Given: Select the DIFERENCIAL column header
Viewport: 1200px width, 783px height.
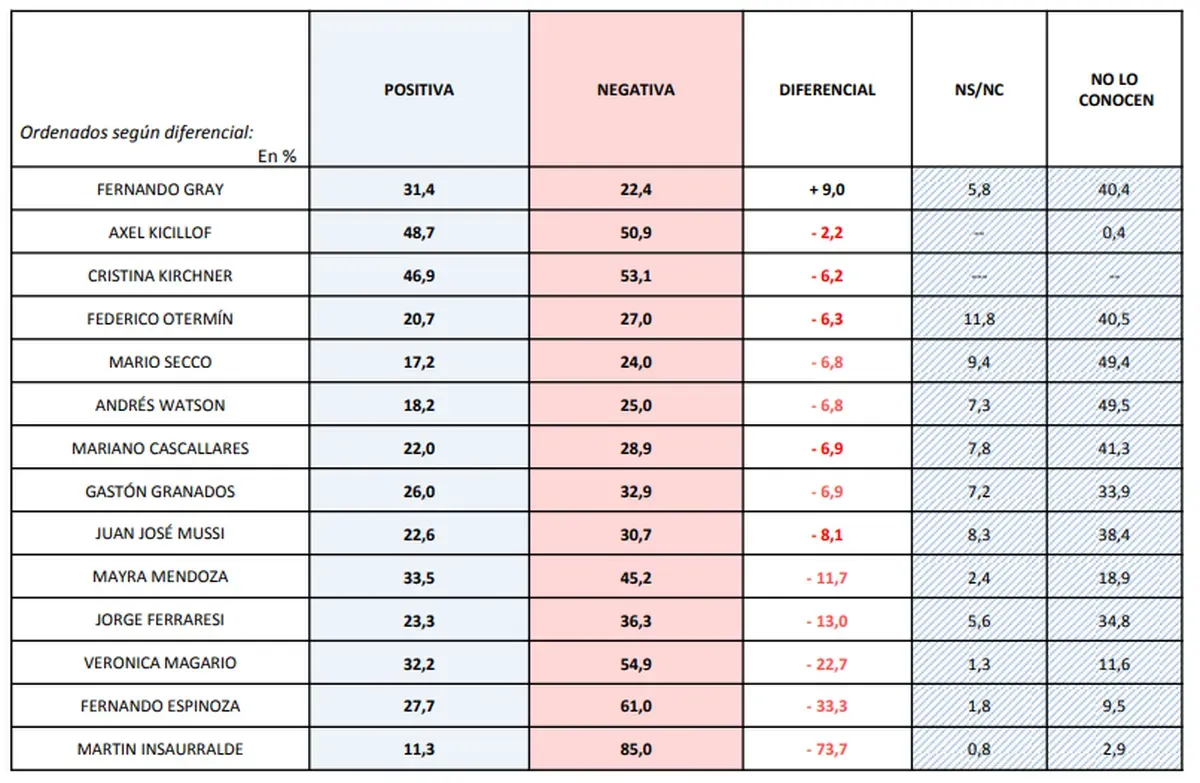Looking at the screenshot, I should pos(827,90).
